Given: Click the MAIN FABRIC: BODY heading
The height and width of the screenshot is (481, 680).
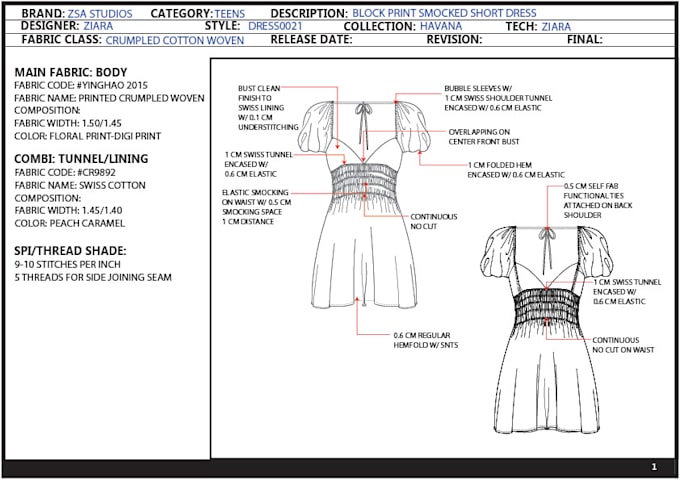Looking at the screenshot, I should tap(71, 72).
